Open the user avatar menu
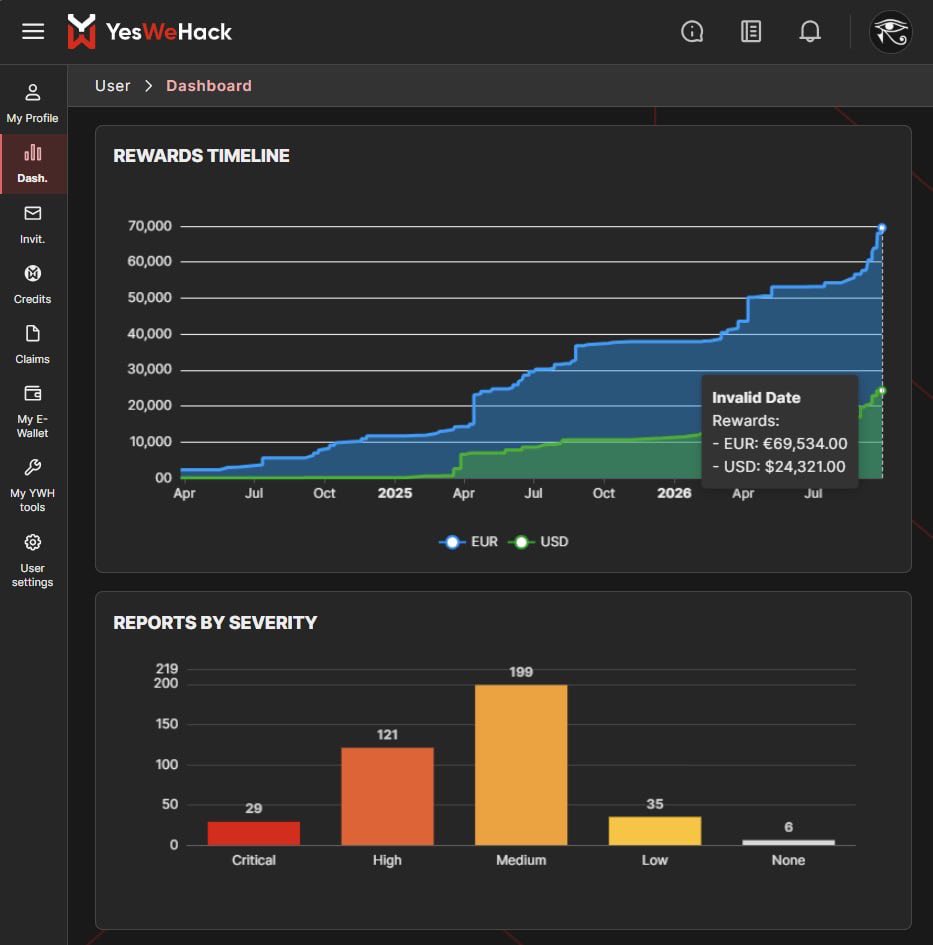This screenshot has height=945, width=933. tap(890, 32)
